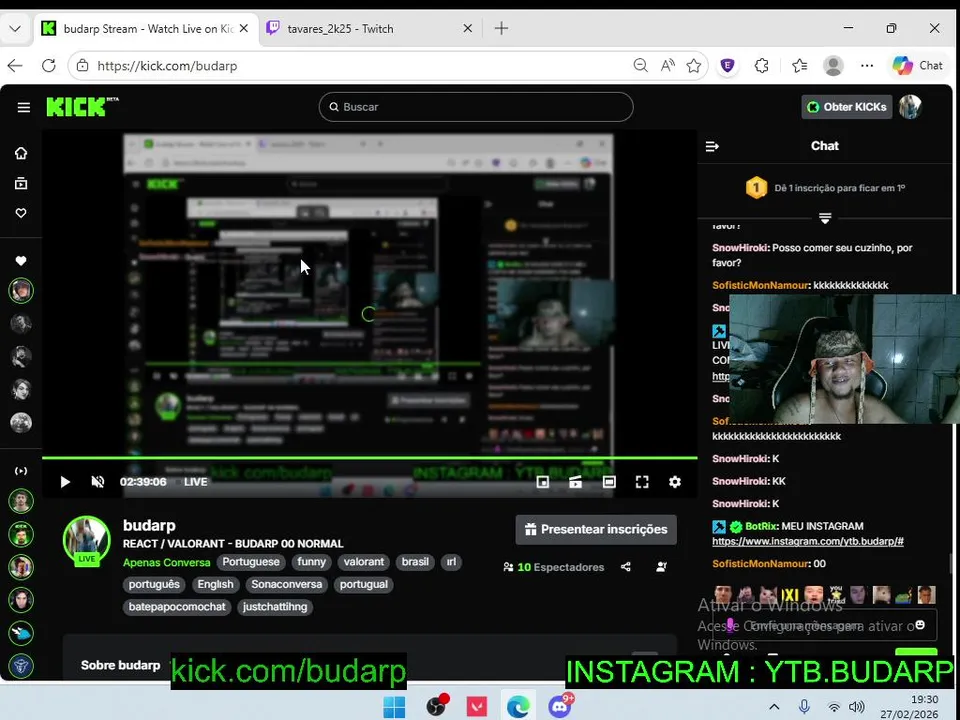Select the Portuguese tag
This screenshot has height=720, width=960.
pyautogui.click(x=251, y=562)
